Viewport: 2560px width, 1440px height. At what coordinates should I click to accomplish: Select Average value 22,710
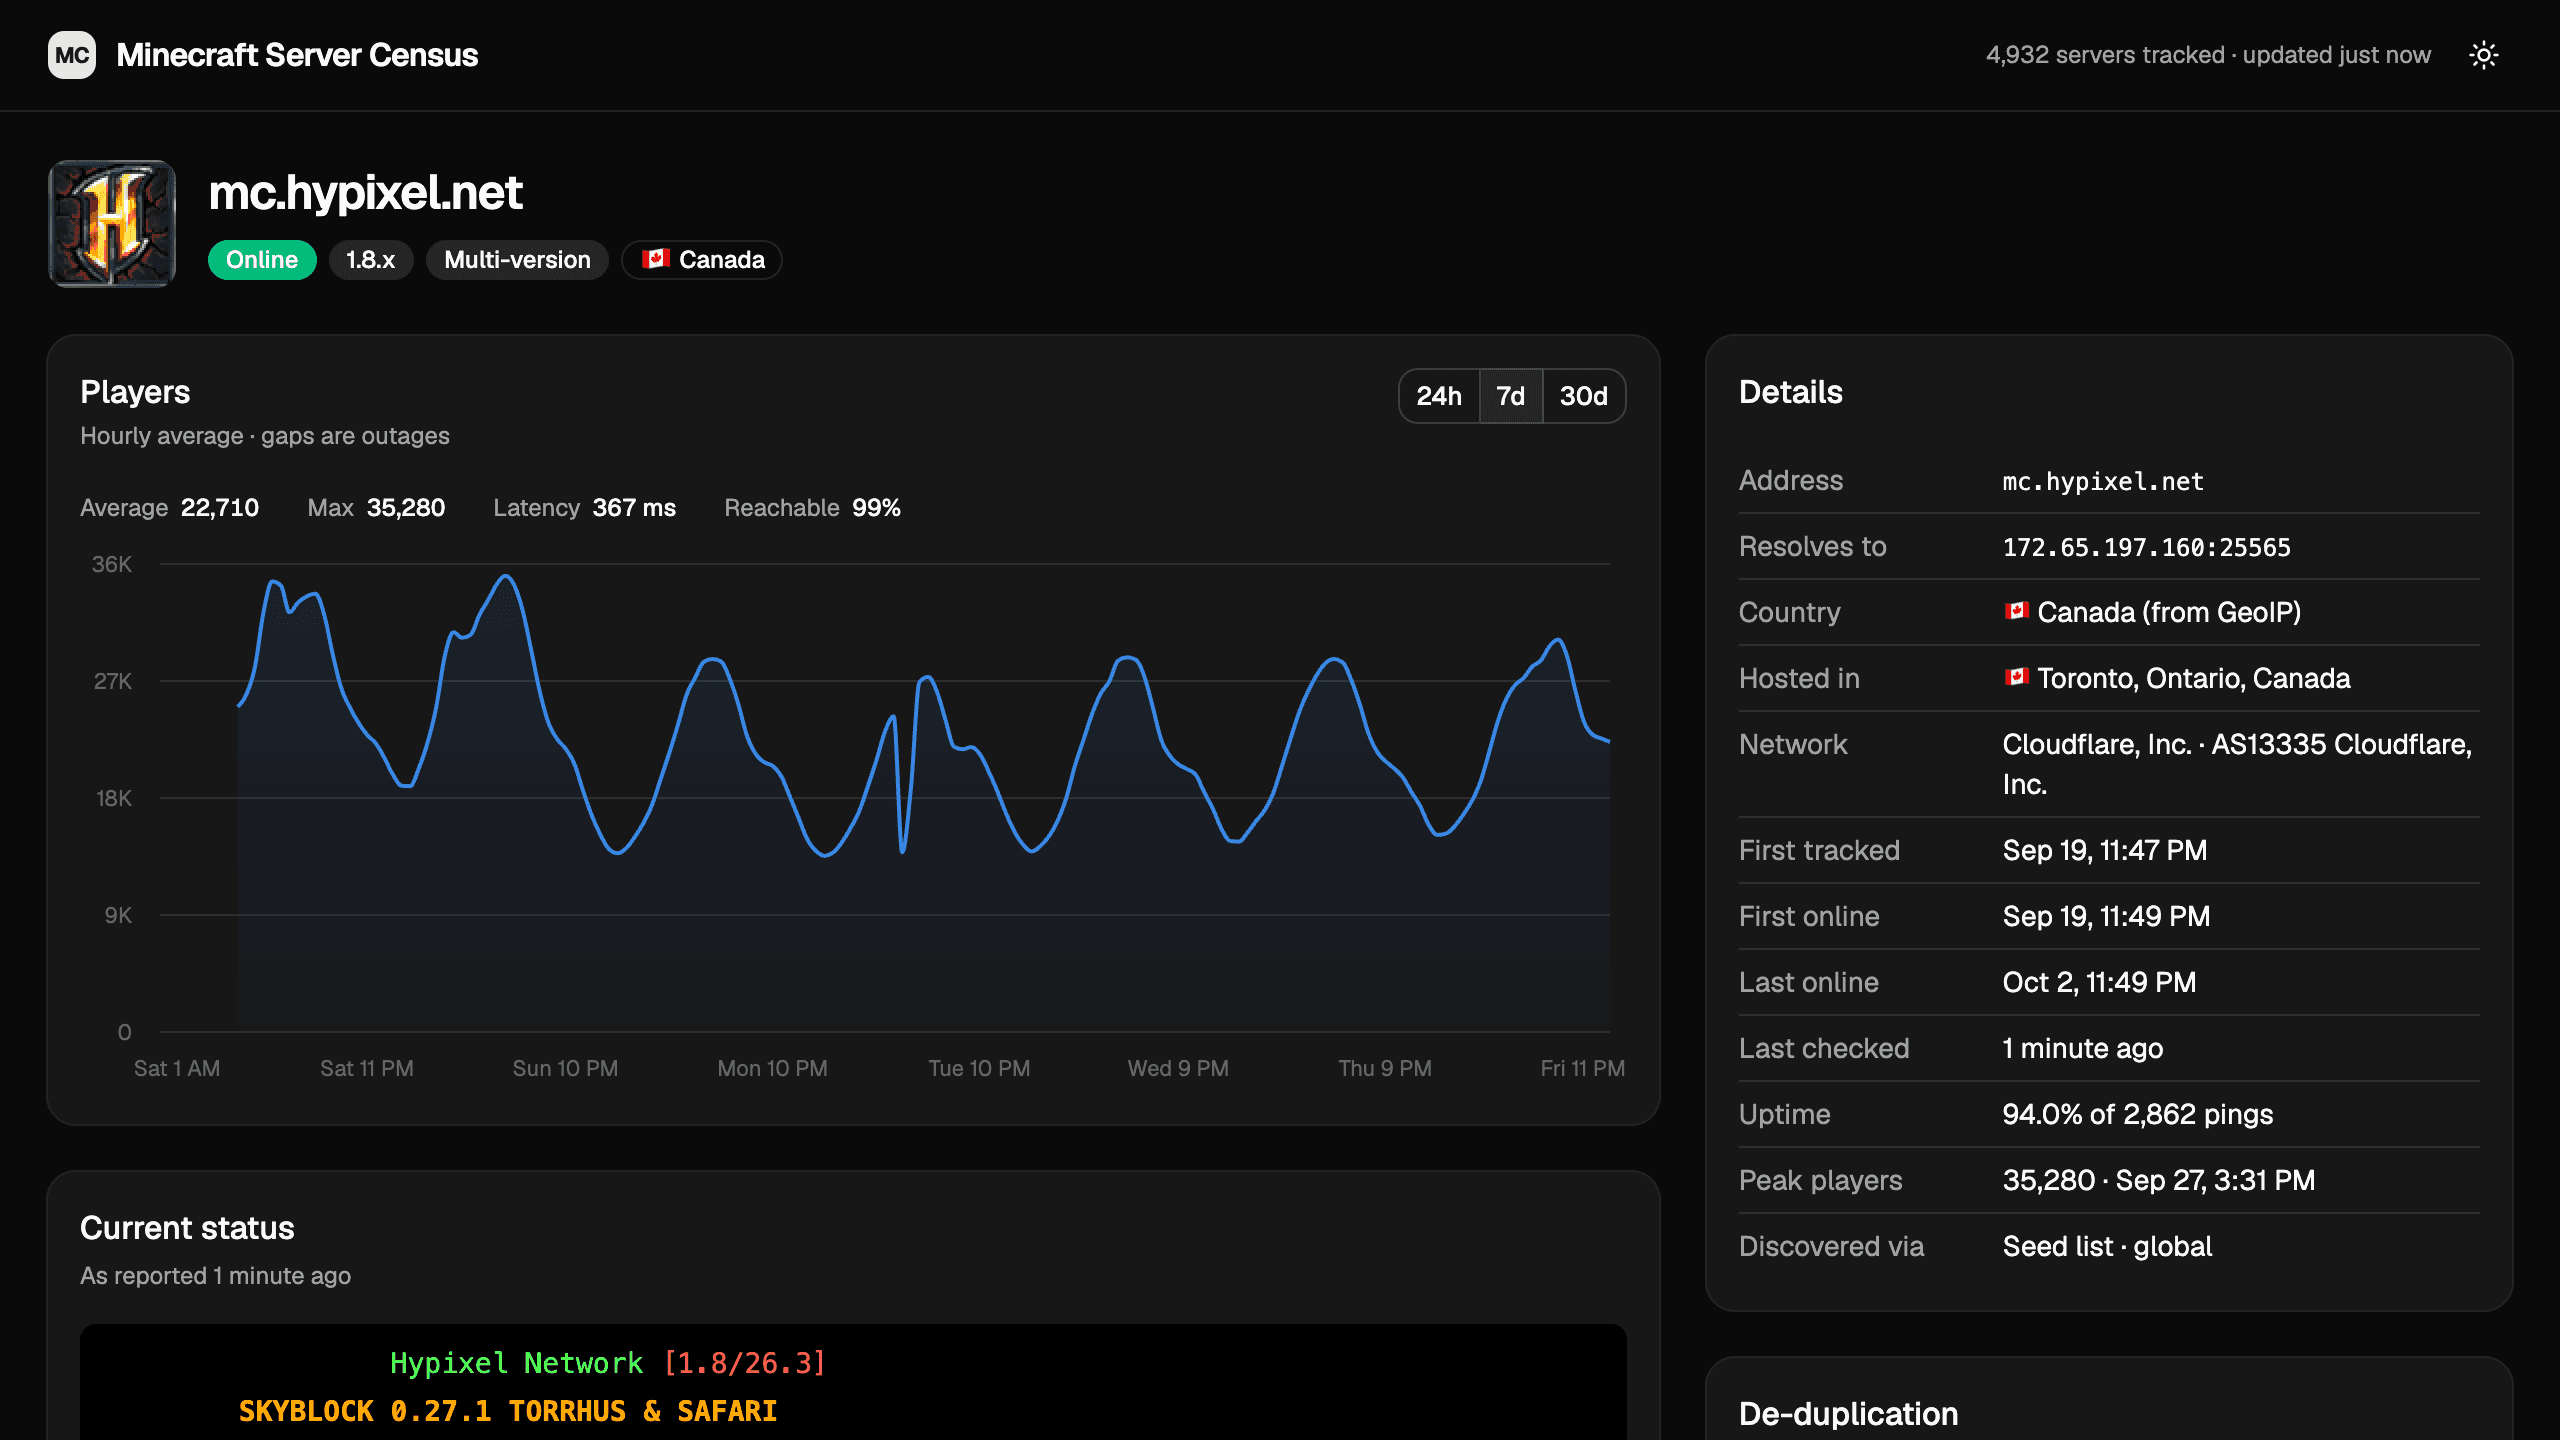click(x=220, y=508)
